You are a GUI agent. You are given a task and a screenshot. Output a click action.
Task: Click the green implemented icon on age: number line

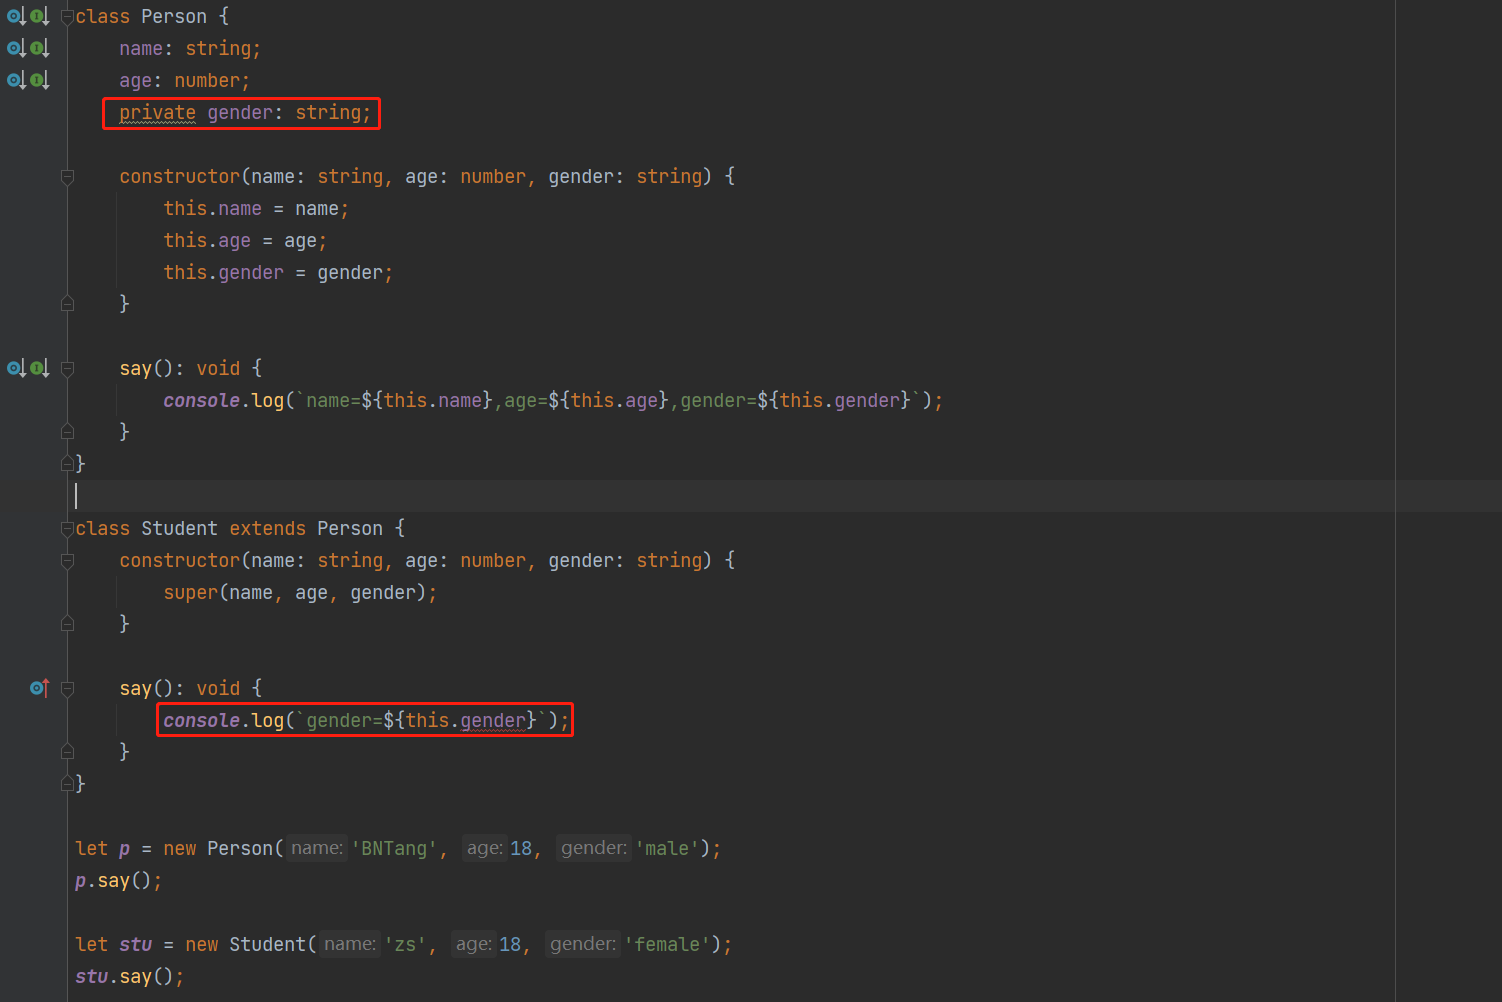[x=39, y=80]
